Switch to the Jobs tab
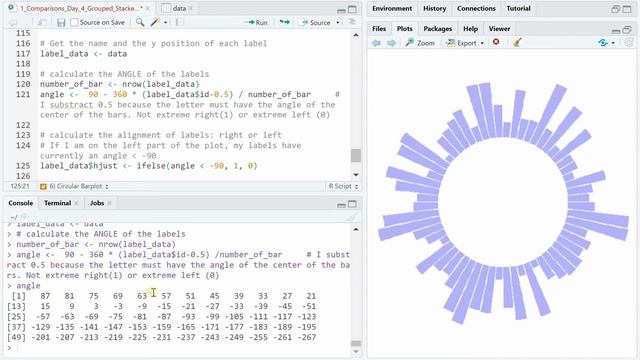The height and width of the screenshot is (360, 640). (97, 203)
